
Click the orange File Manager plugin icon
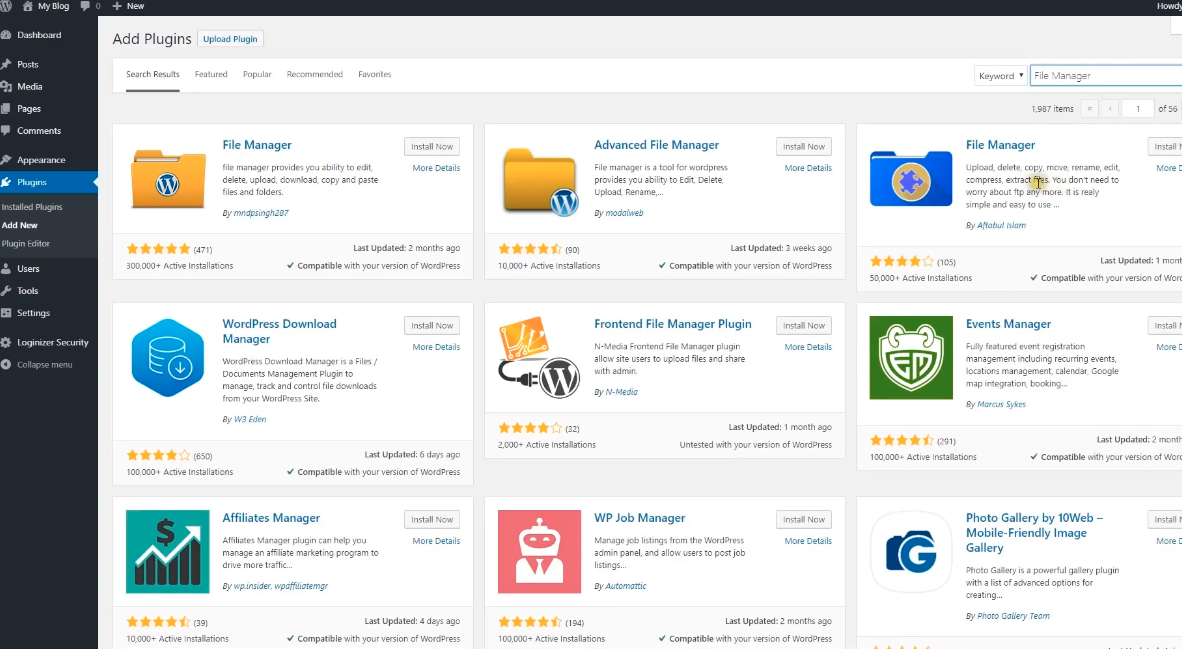pyautogui.click(x=168, y=179)
